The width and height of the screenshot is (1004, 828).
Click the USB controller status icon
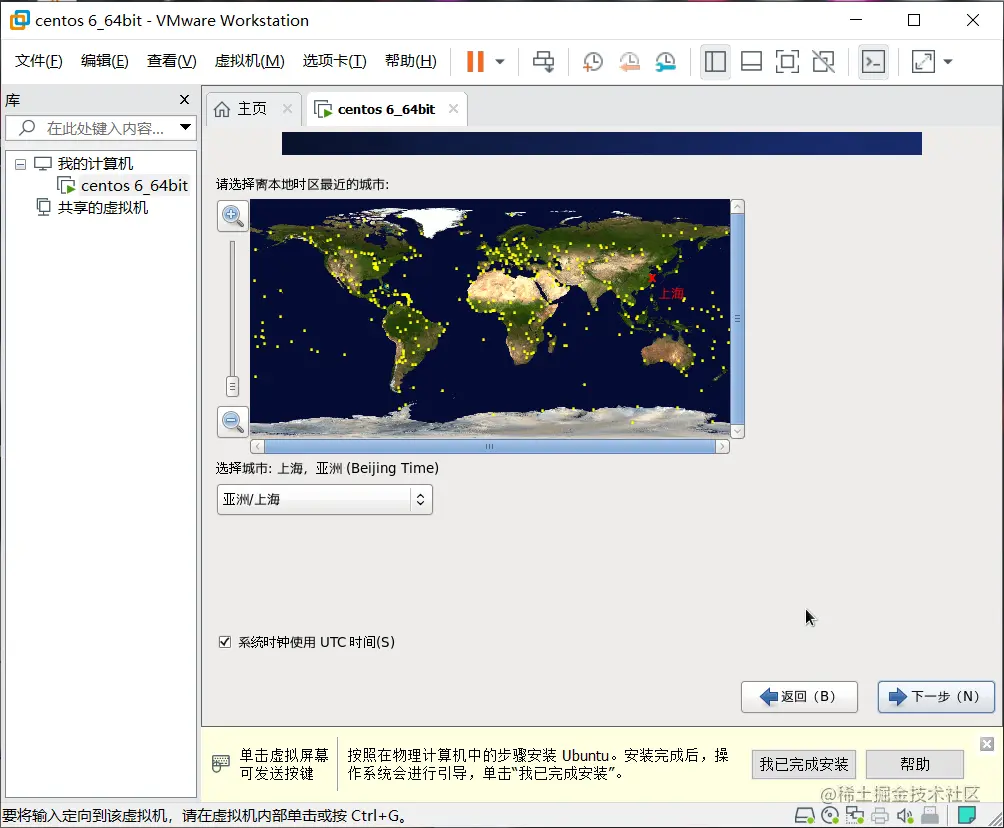pyautogui.click(x=930, y=815)
